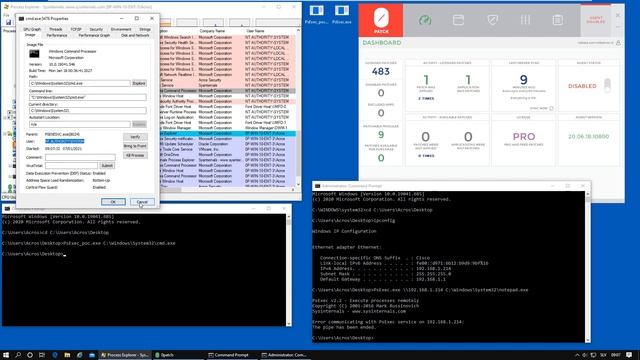Image resolution: width=640 pixels, height=360 pixels.
Task: Click the Command line input field
Action: 87,97
